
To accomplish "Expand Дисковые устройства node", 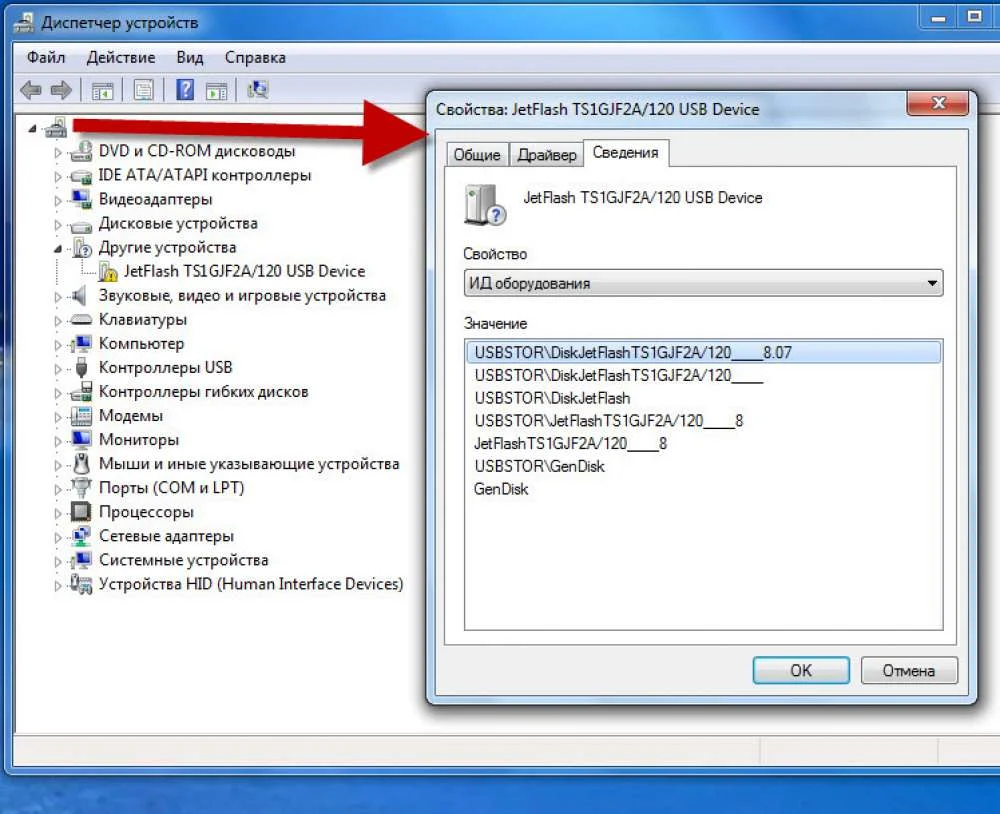I will click(x=57, y=225).
